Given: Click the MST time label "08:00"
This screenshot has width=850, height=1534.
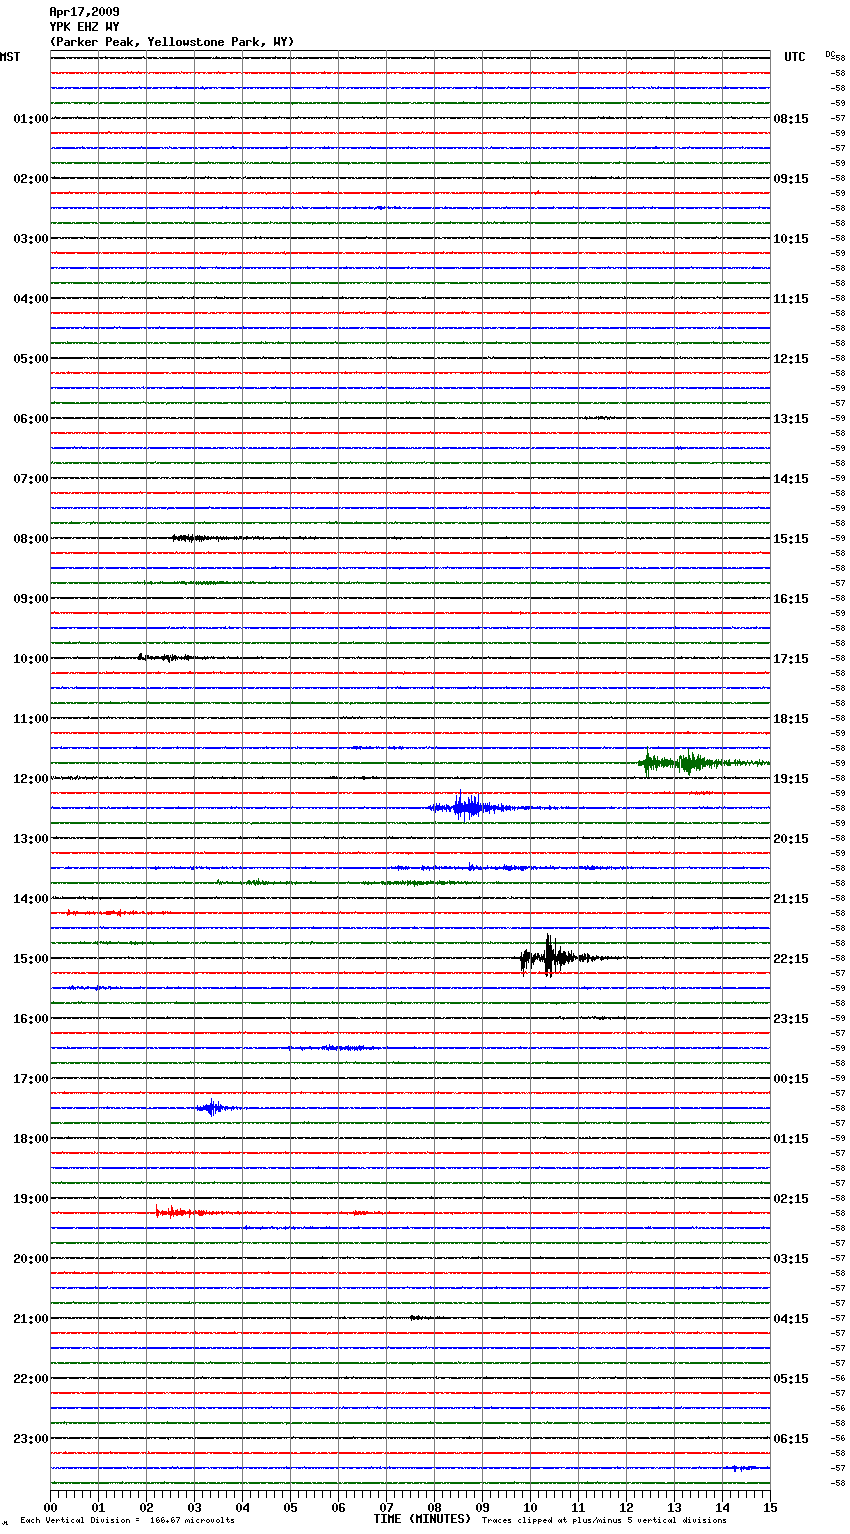Looking at the screenshot, I should tap(31, 539).
